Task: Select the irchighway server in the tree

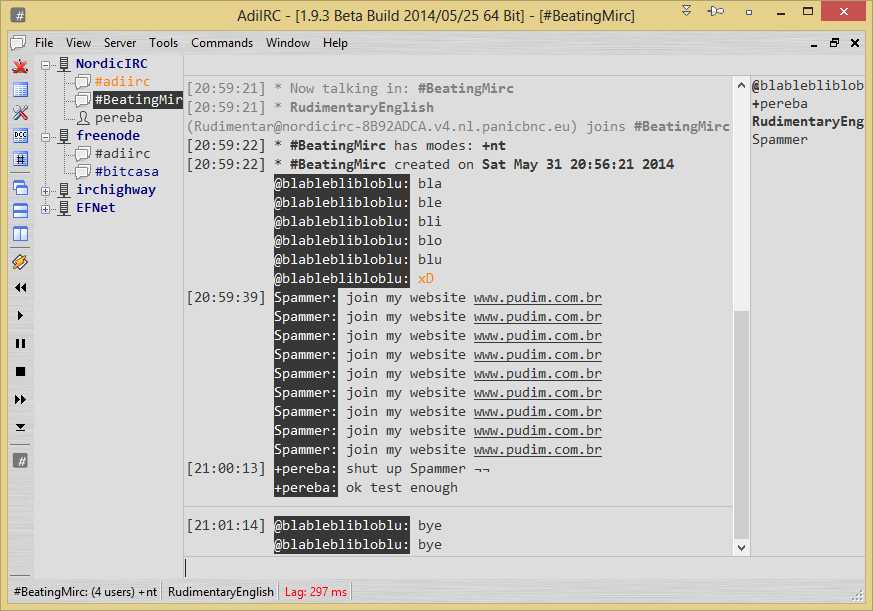Action: click(x=116, y=189)
